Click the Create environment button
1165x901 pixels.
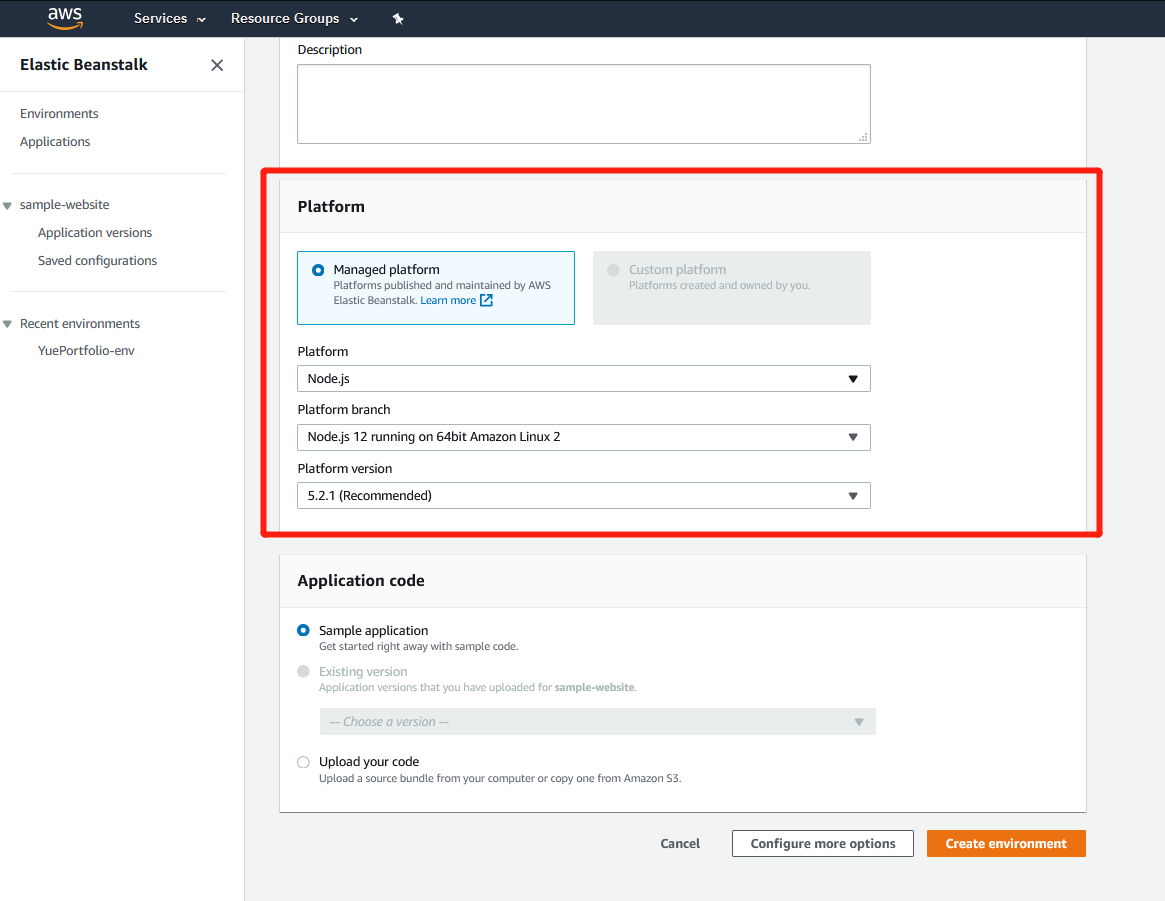tap(1006, 844)
